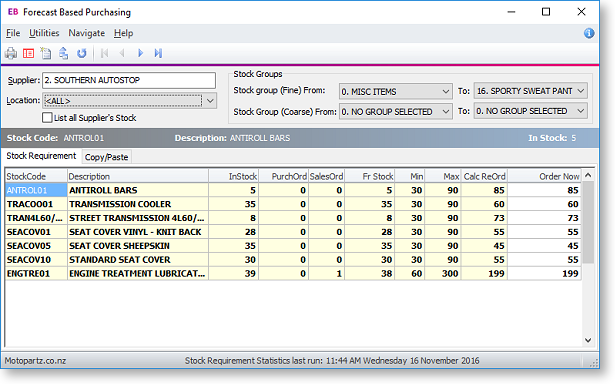Click the vertical scrollbar thumb in grid
Viewport: 615px width, 384px height.
click(x=588, y=222)
